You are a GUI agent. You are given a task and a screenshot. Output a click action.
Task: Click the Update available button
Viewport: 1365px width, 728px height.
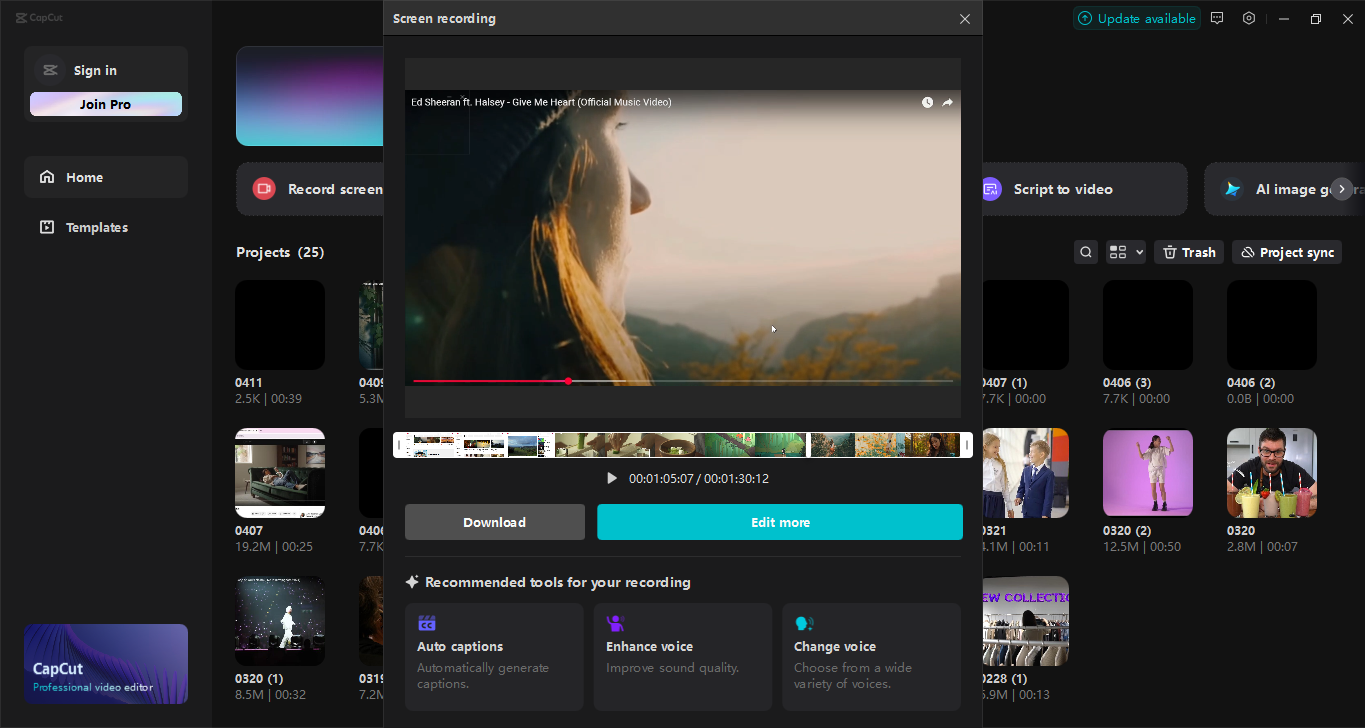pos(1137,18)
